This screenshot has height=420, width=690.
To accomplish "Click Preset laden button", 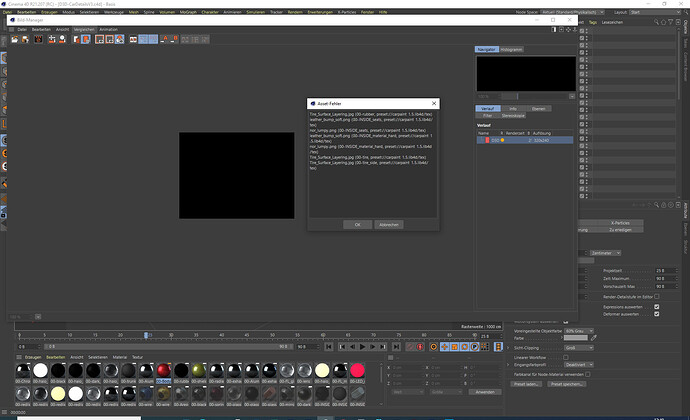I will point(526,384).
